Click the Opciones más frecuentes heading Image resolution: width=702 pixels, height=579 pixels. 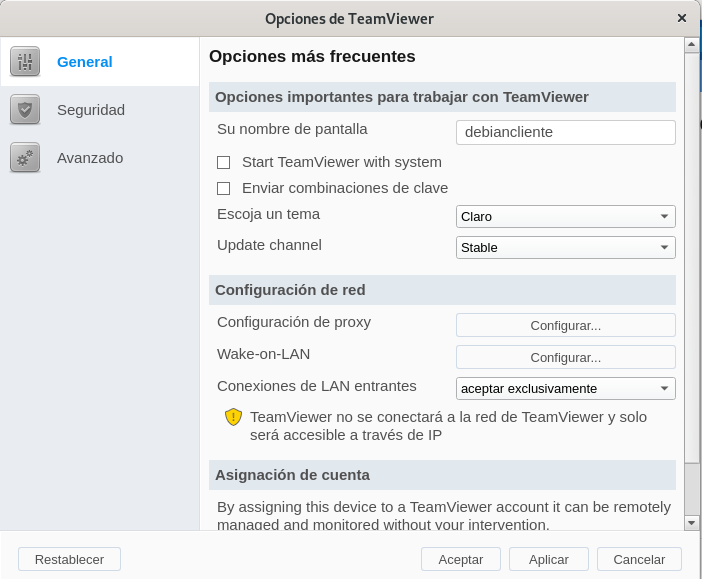[312, 56]
